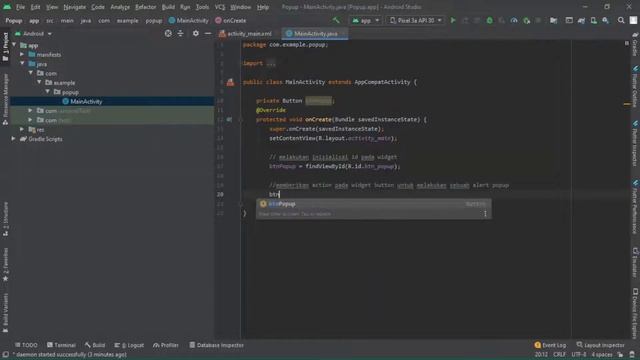Click the warning stripe mark on editor scrollbar
Screen dimensions: 640x360
pyautogui.click(x=627, y=104)
